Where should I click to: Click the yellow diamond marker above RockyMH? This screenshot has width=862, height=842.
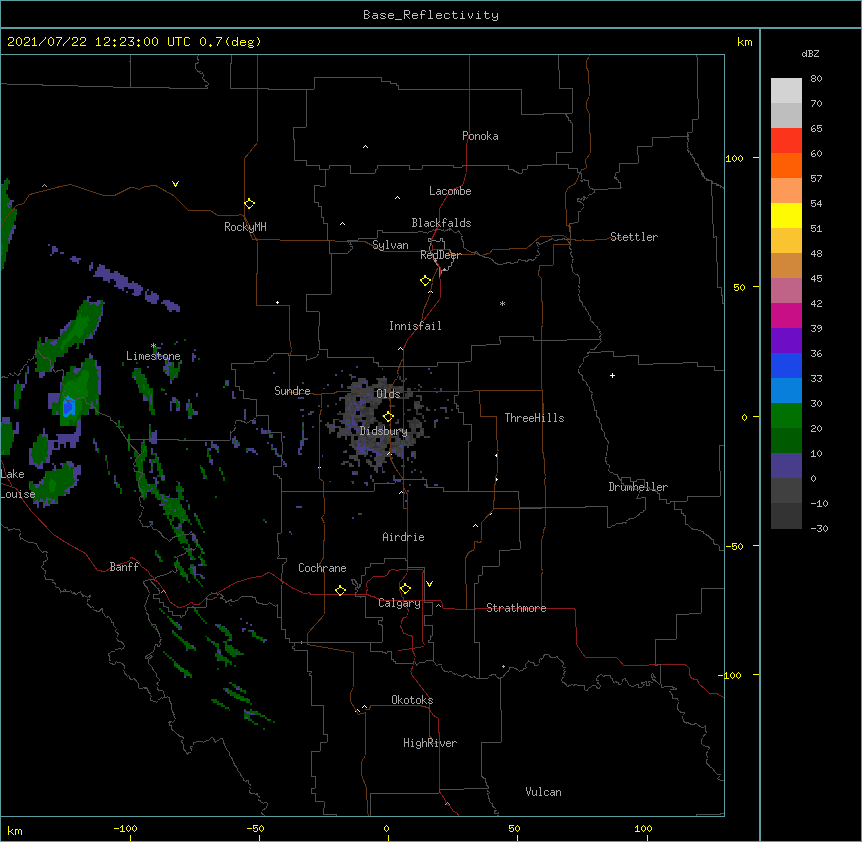pos(249,204)
